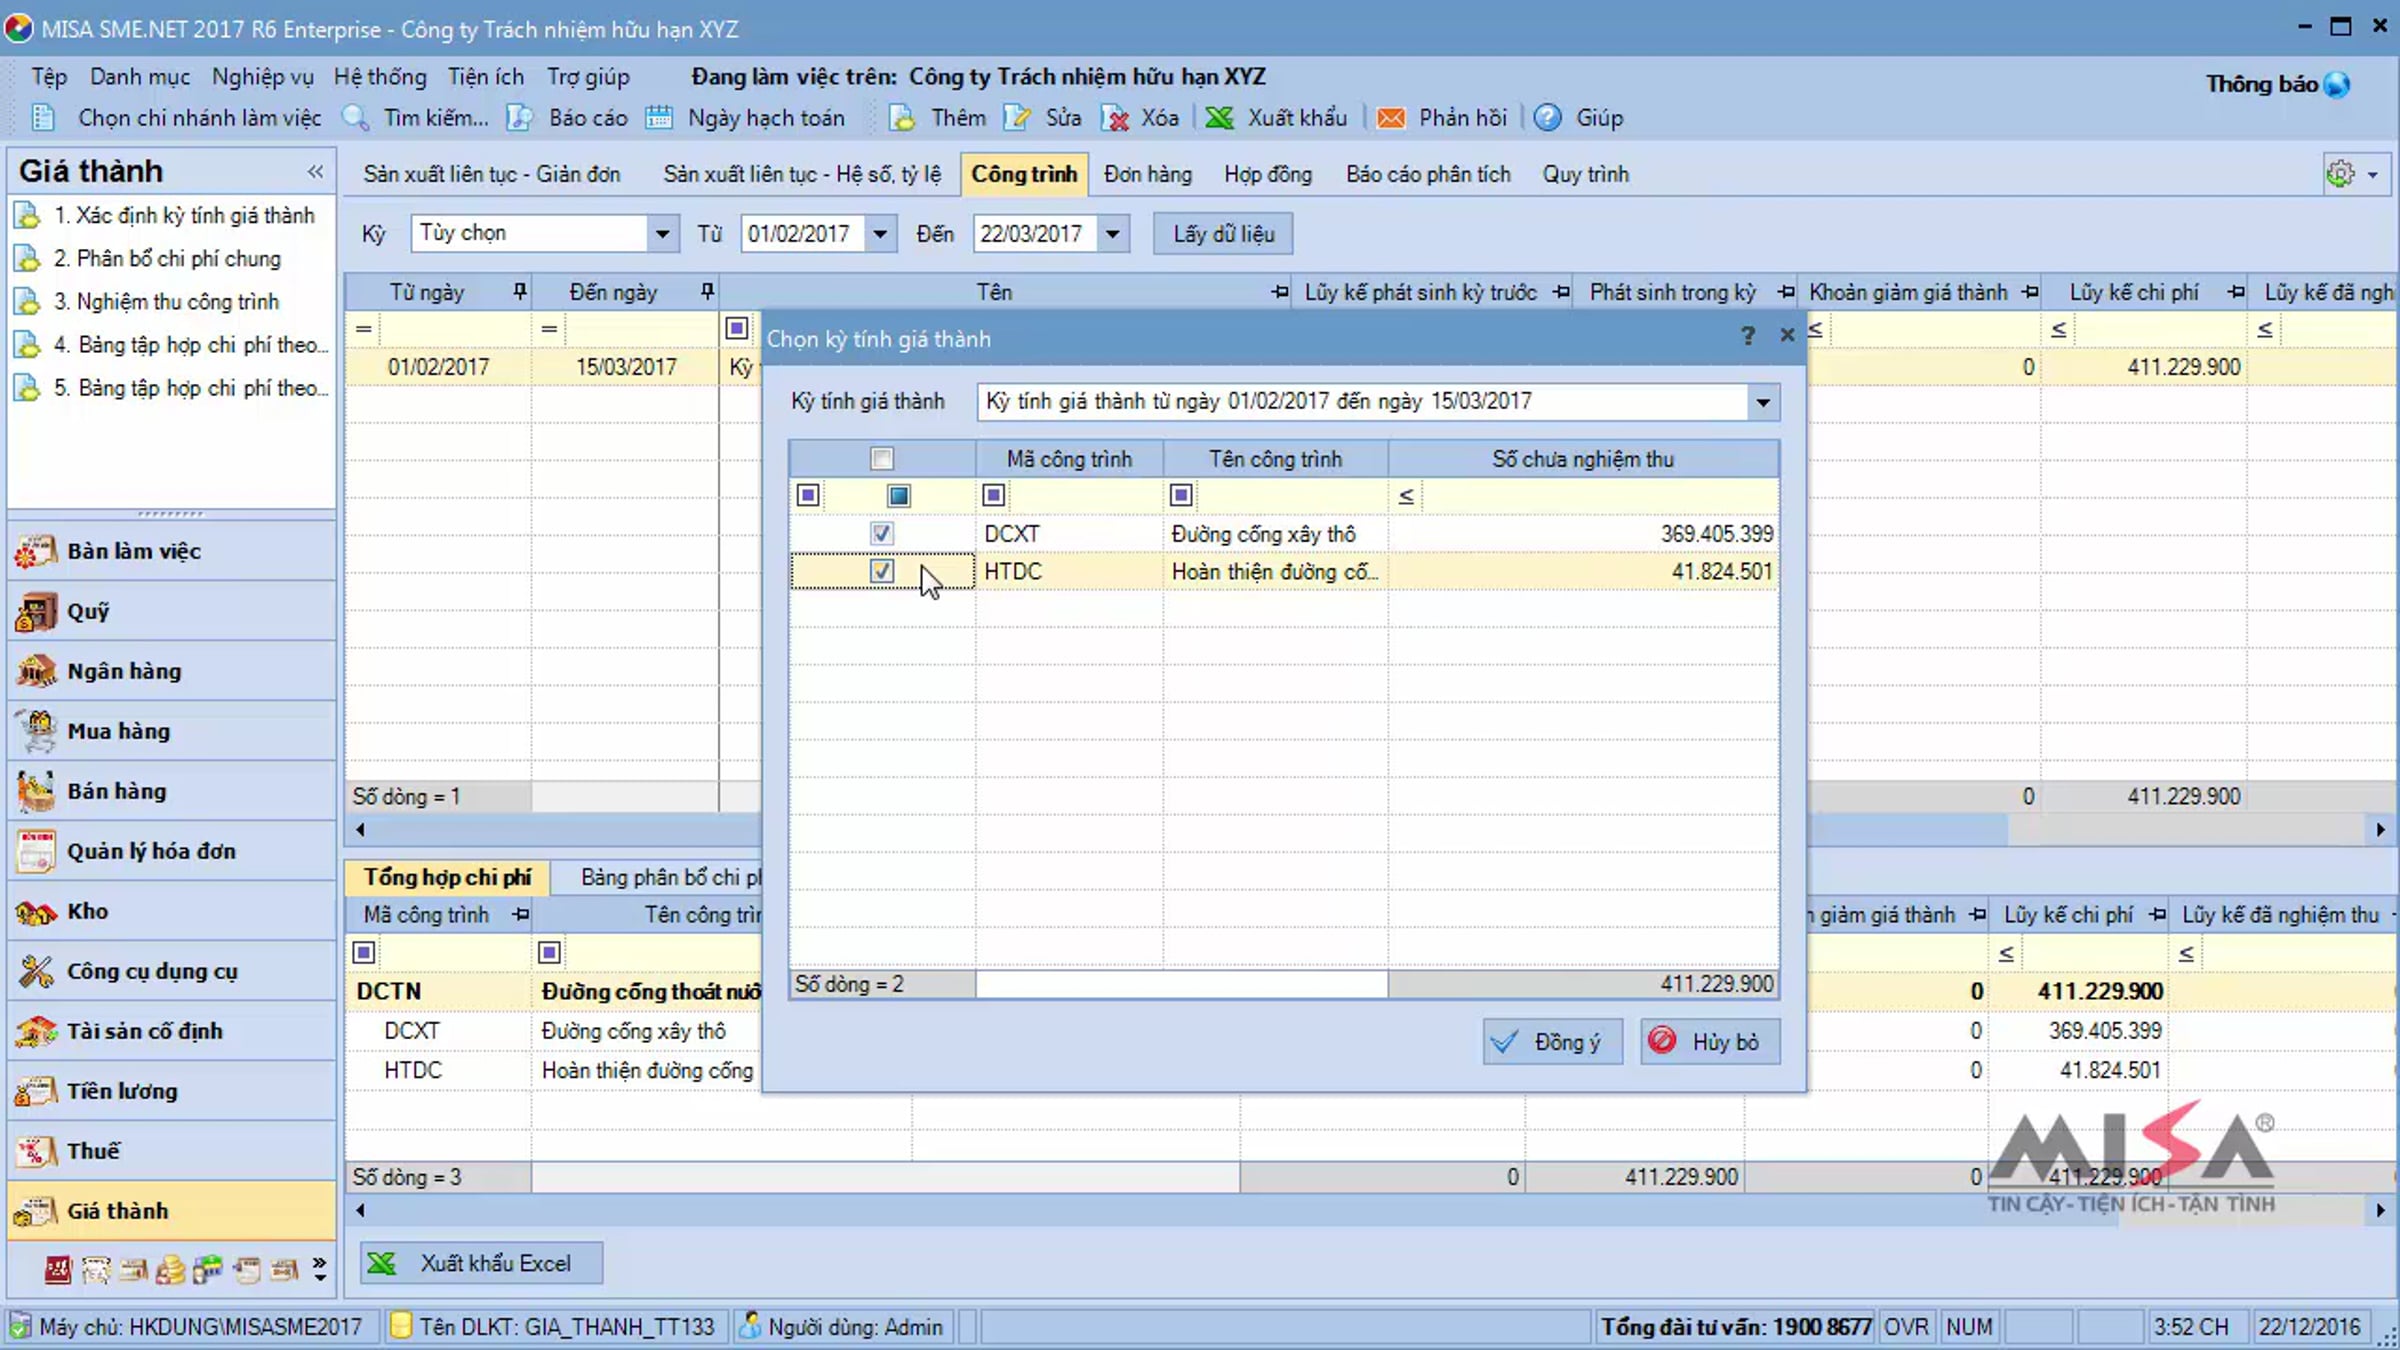The width and height of the screenshot is (2400, 1350).
Task: Pin the Phát sinh trong kỳ column
Action: 1785,292
